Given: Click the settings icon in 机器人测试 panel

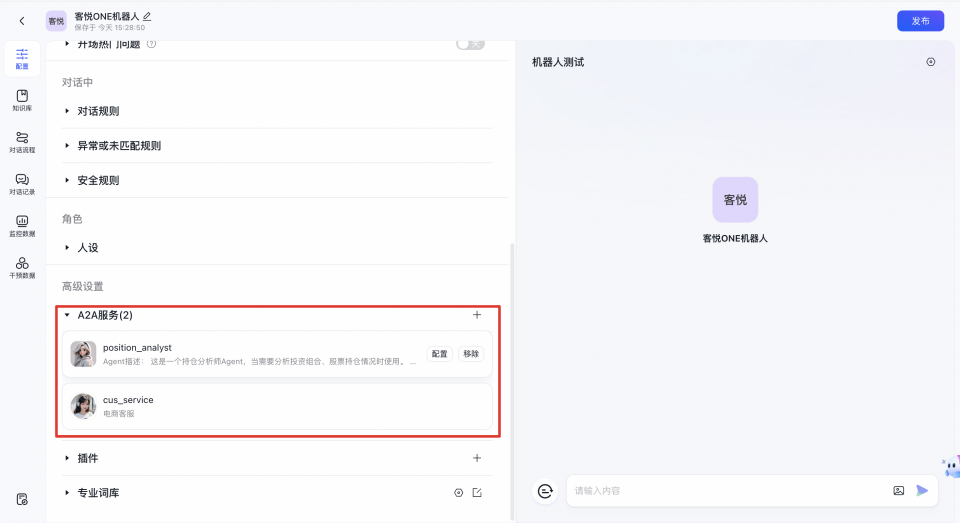Looking at the screenshot, I should pyautogui.click(x=931, y=62).
